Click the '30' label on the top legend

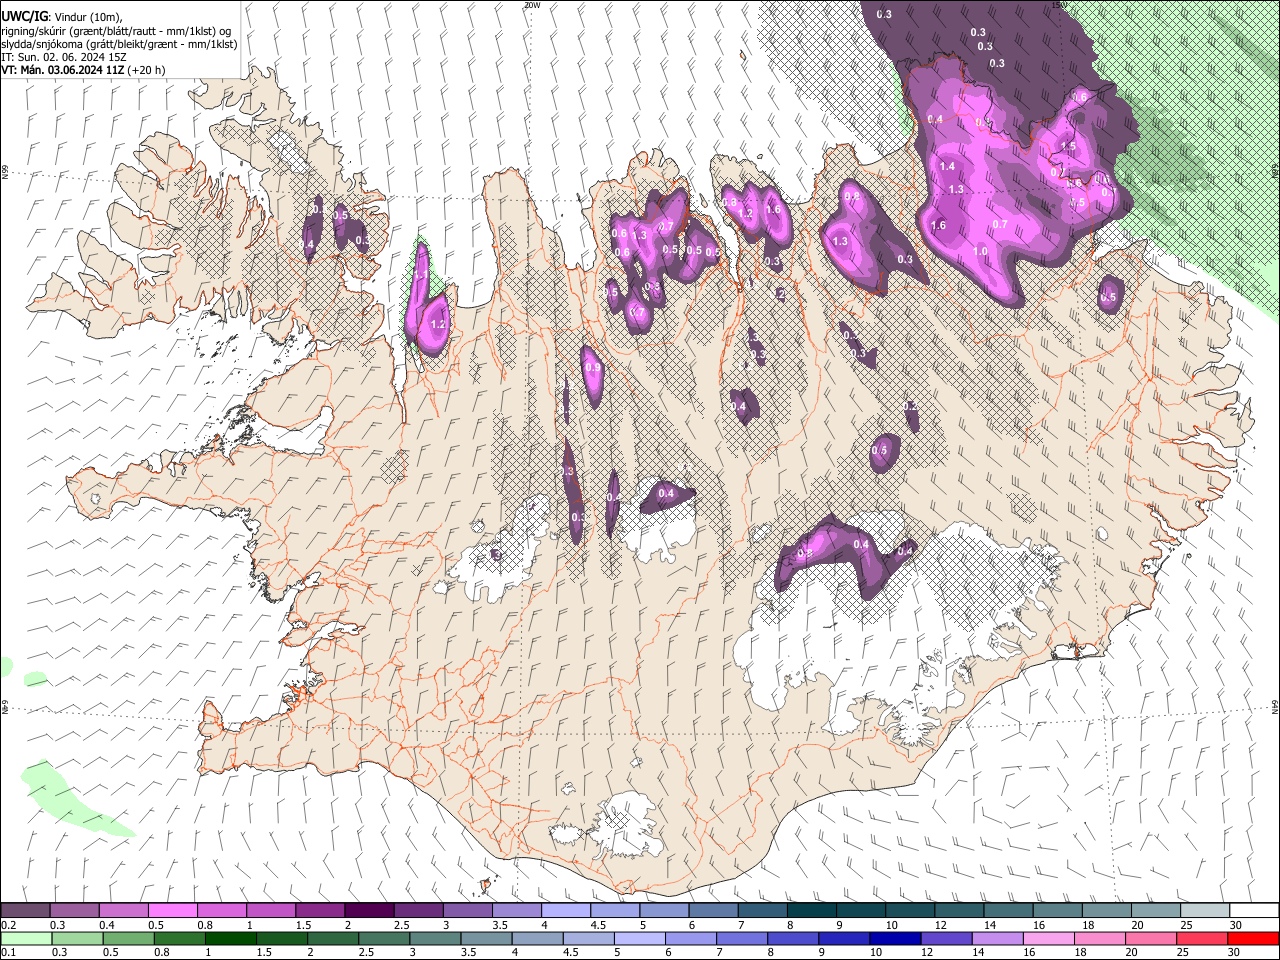pyautogui.click(x=1235, y=925)
